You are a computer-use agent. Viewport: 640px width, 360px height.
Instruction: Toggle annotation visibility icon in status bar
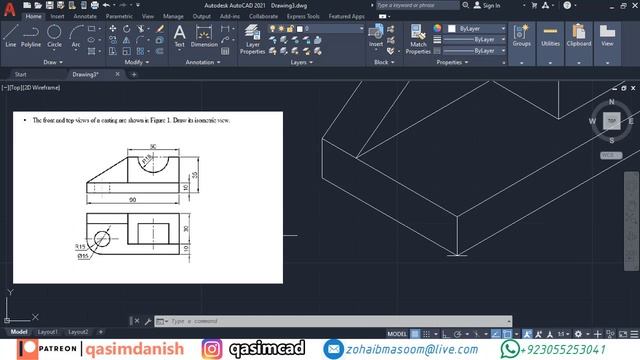[527, 334]
